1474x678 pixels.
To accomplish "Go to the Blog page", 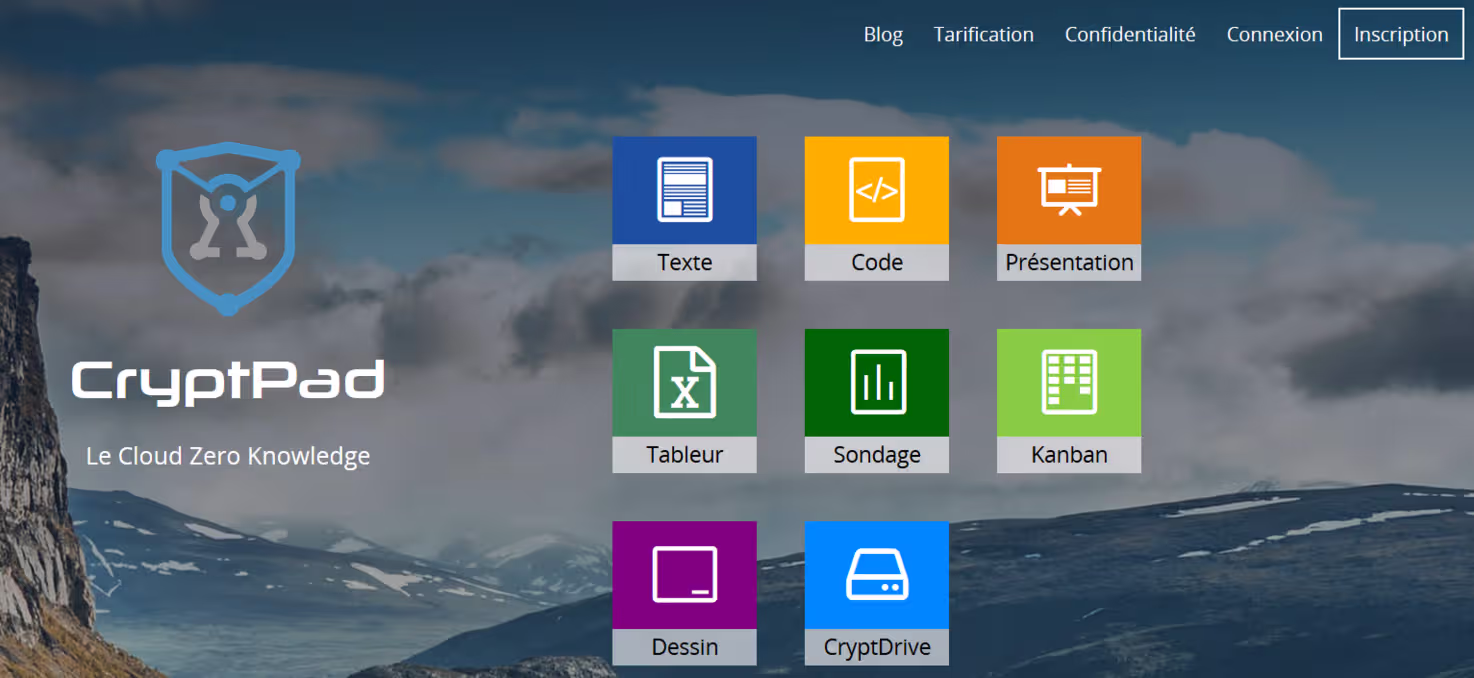I will [883, 34].
